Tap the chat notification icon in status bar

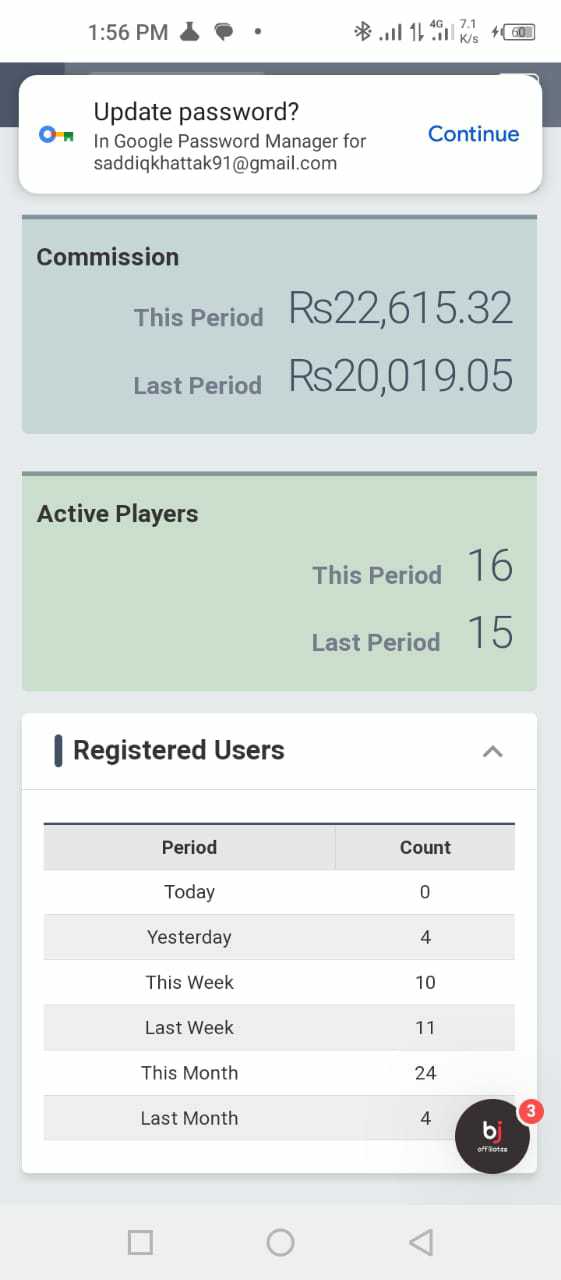(224, 33)
